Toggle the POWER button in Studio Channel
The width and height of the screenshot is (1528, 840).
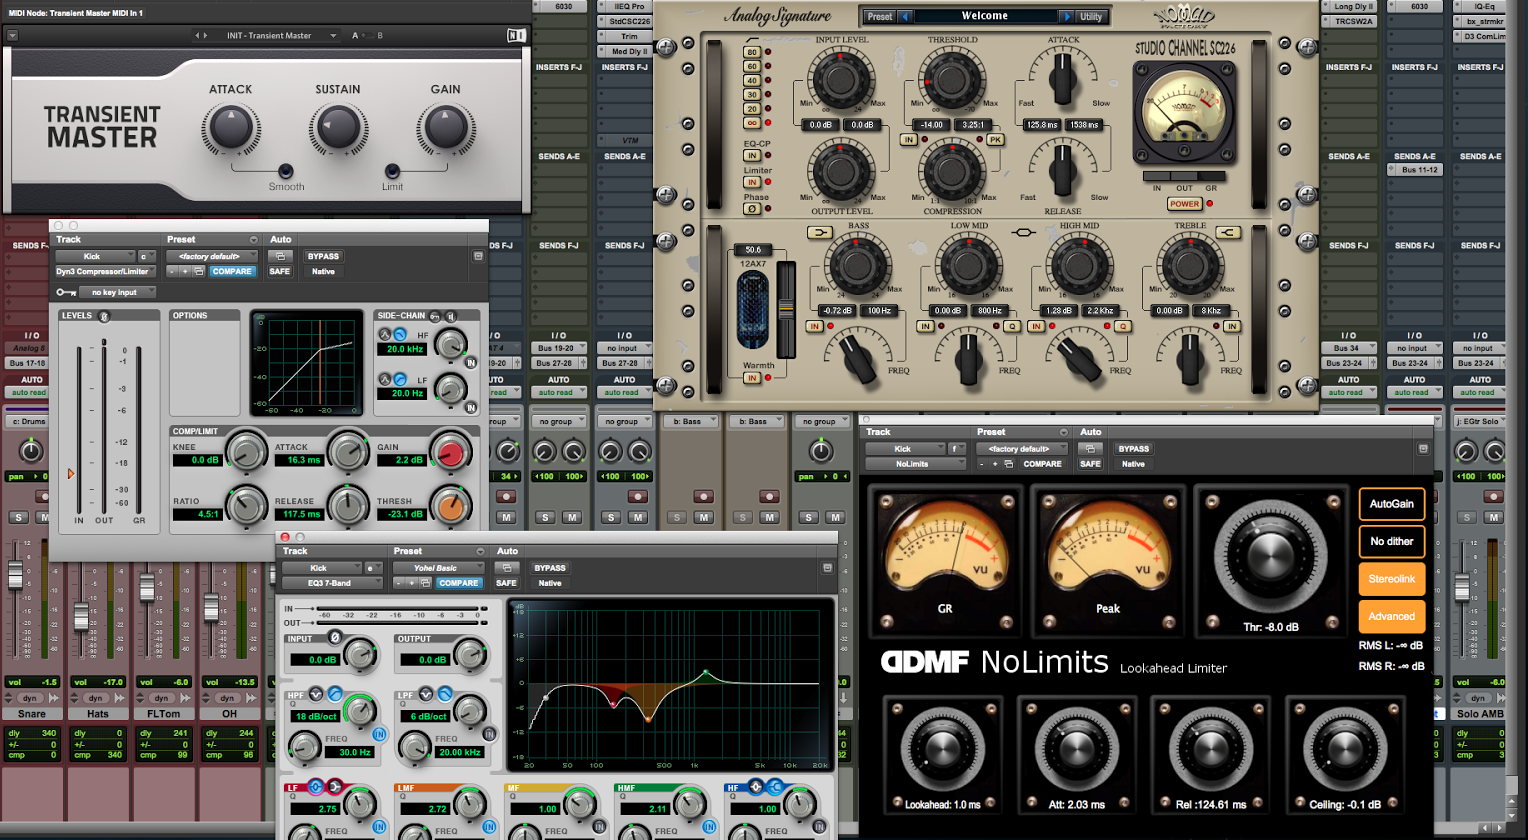(1184, 204)
